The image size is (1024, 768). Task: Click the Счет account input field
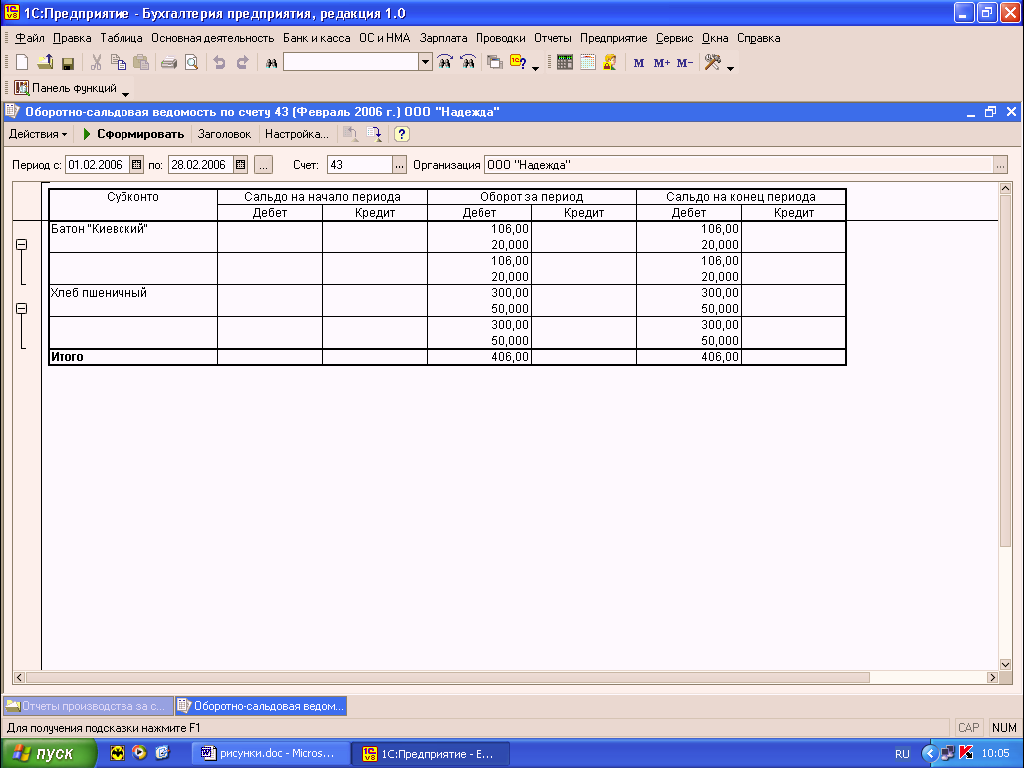click(x=359, y=165)
